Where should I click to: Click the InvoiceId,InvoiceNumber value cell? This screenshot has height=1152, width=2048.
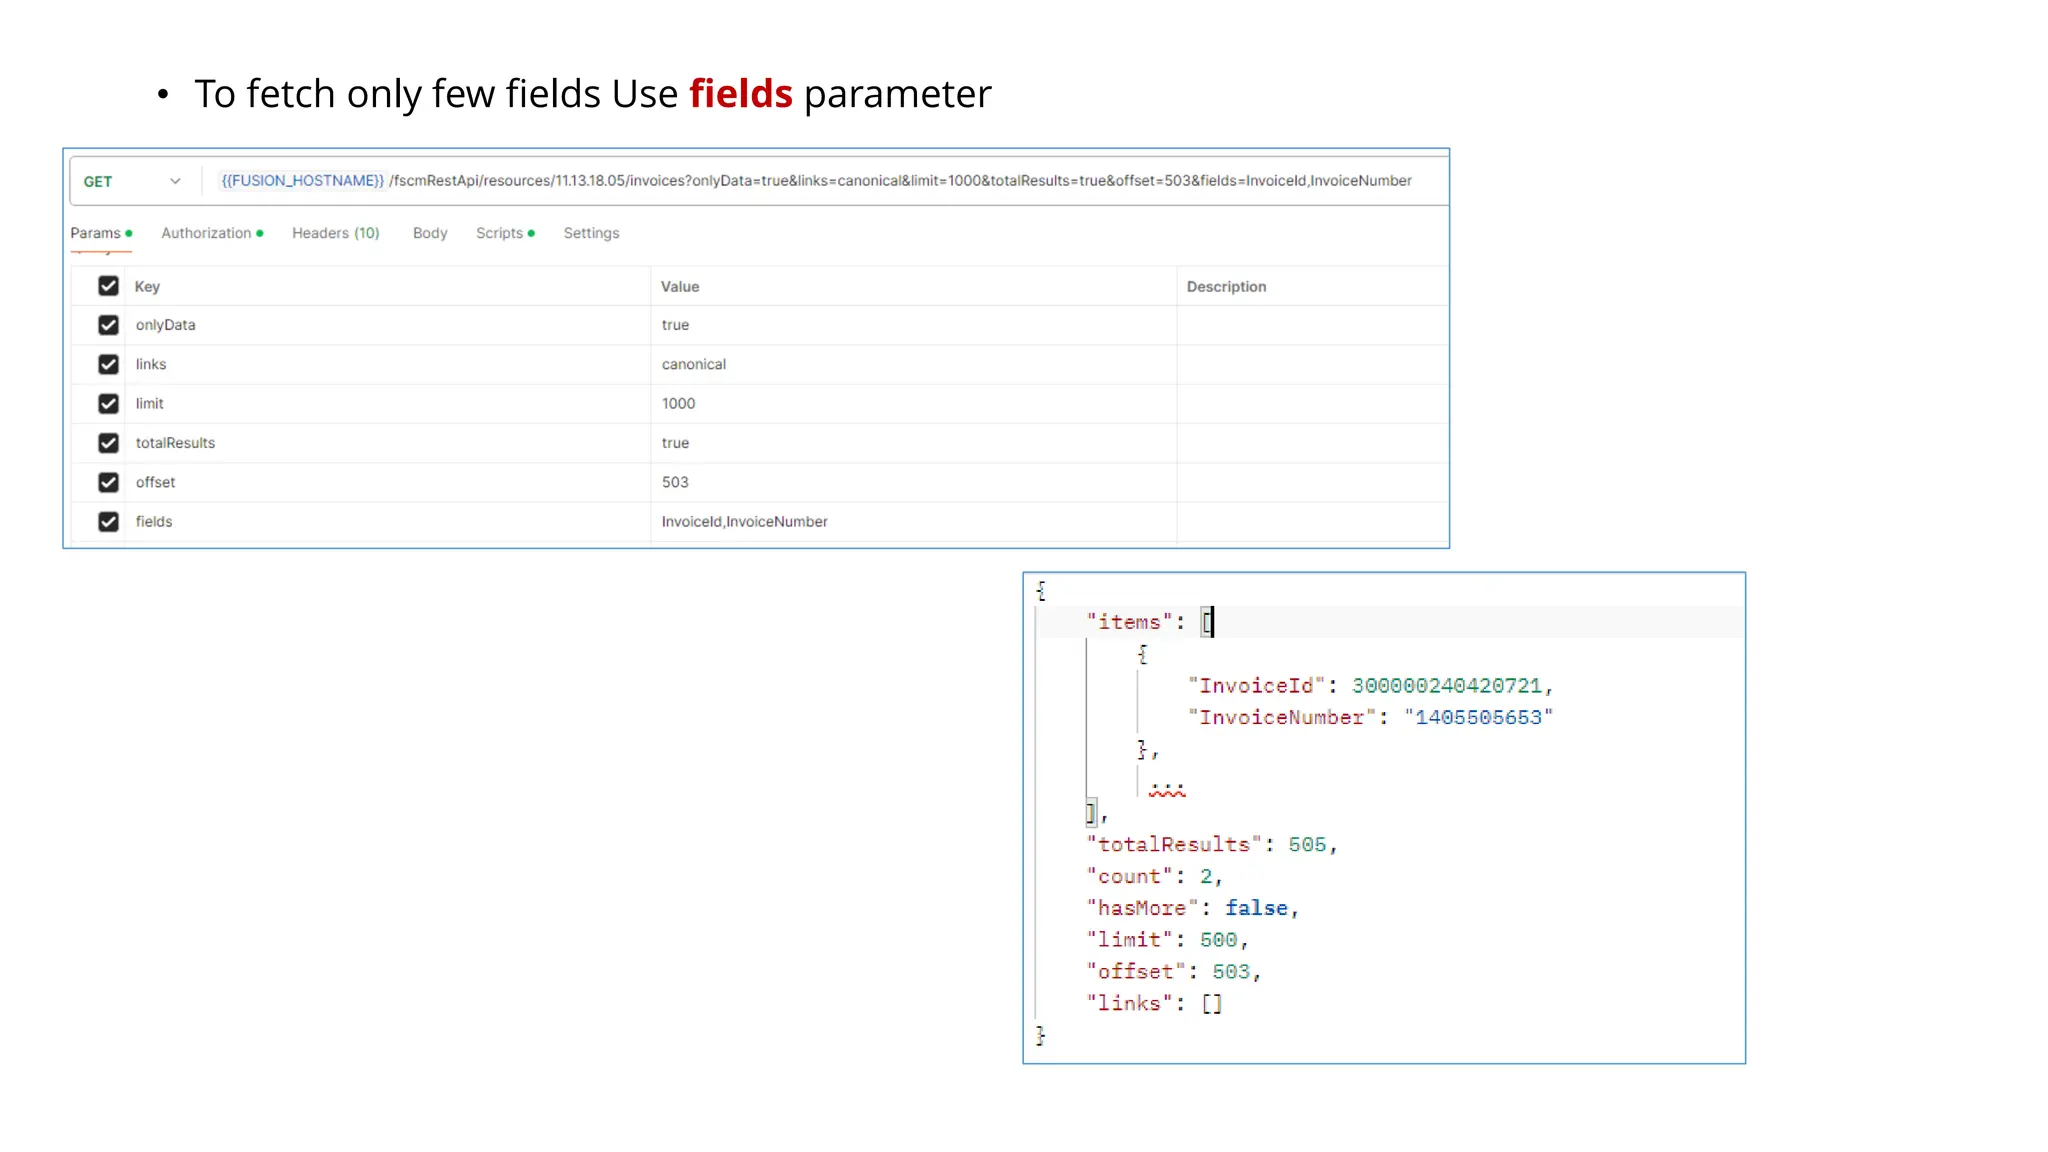click(x=913, y=522)
